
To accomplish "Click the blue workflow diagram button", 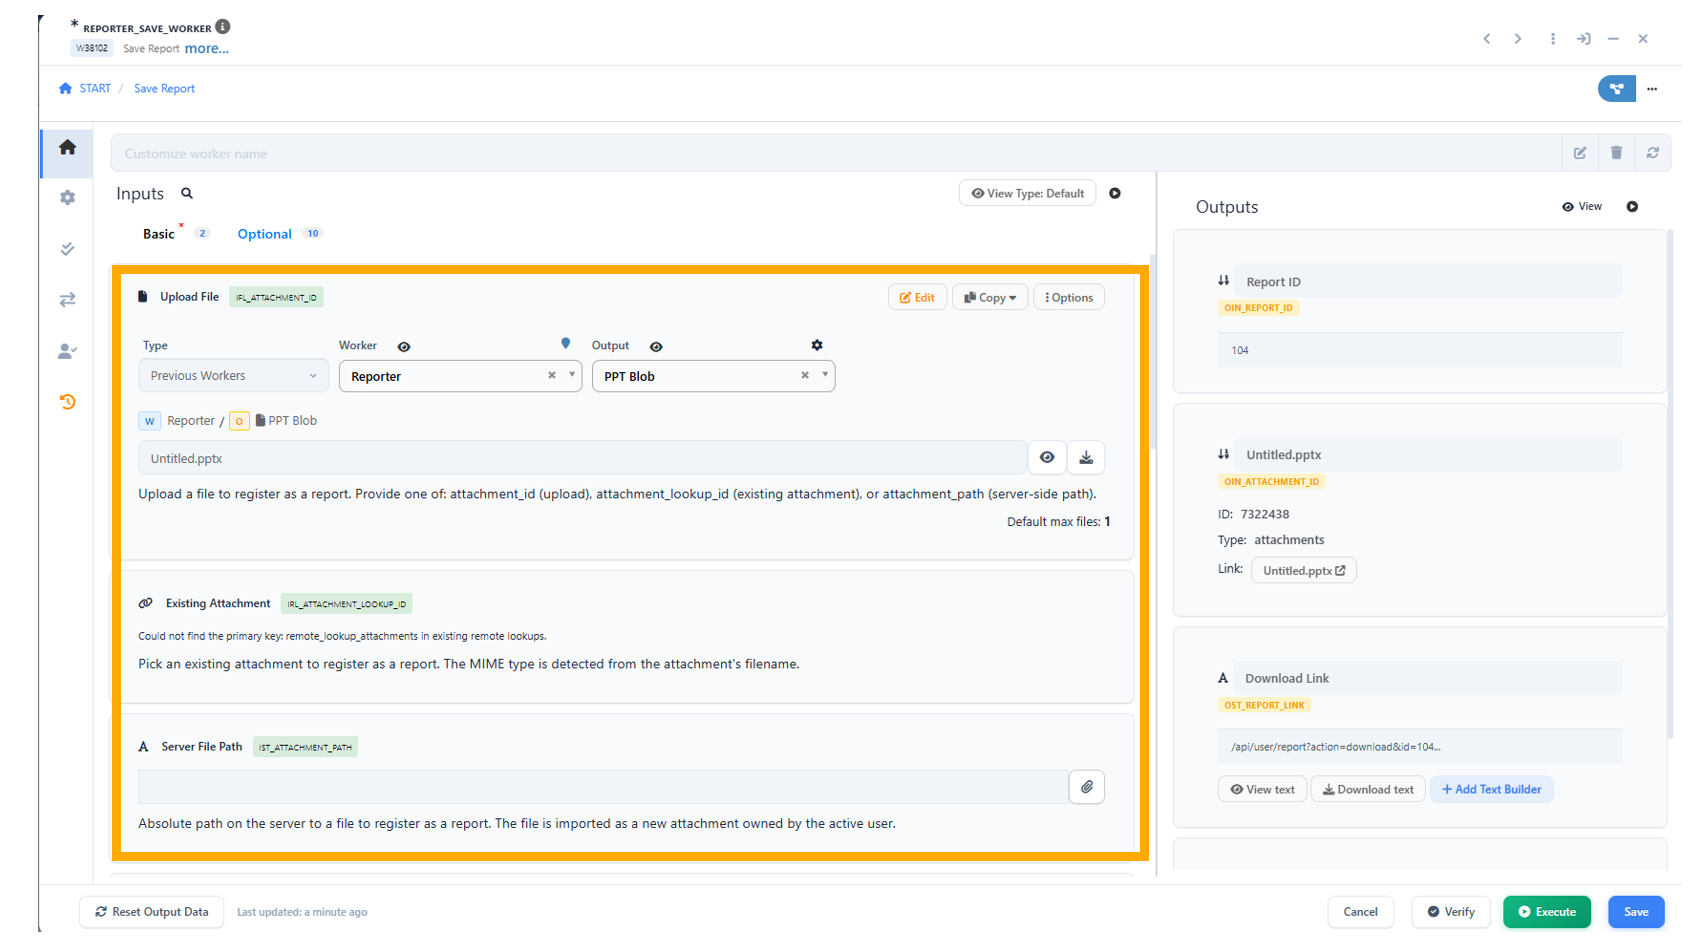I will (1616, 89).
